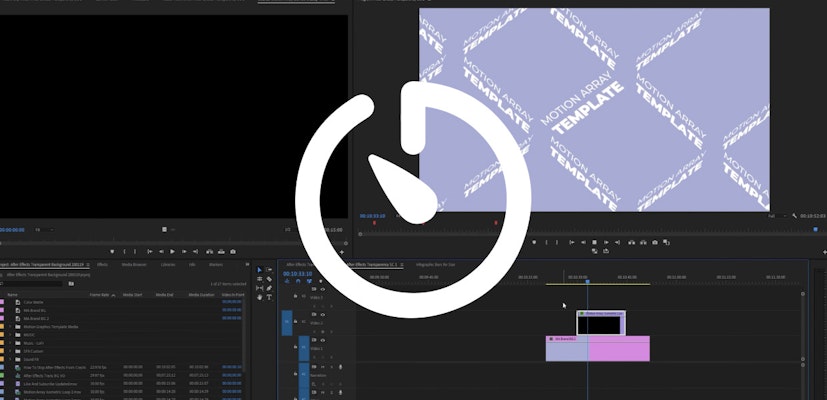Select the Slip tool
Viewport: 827px width, 400px height.
[259, 288]
